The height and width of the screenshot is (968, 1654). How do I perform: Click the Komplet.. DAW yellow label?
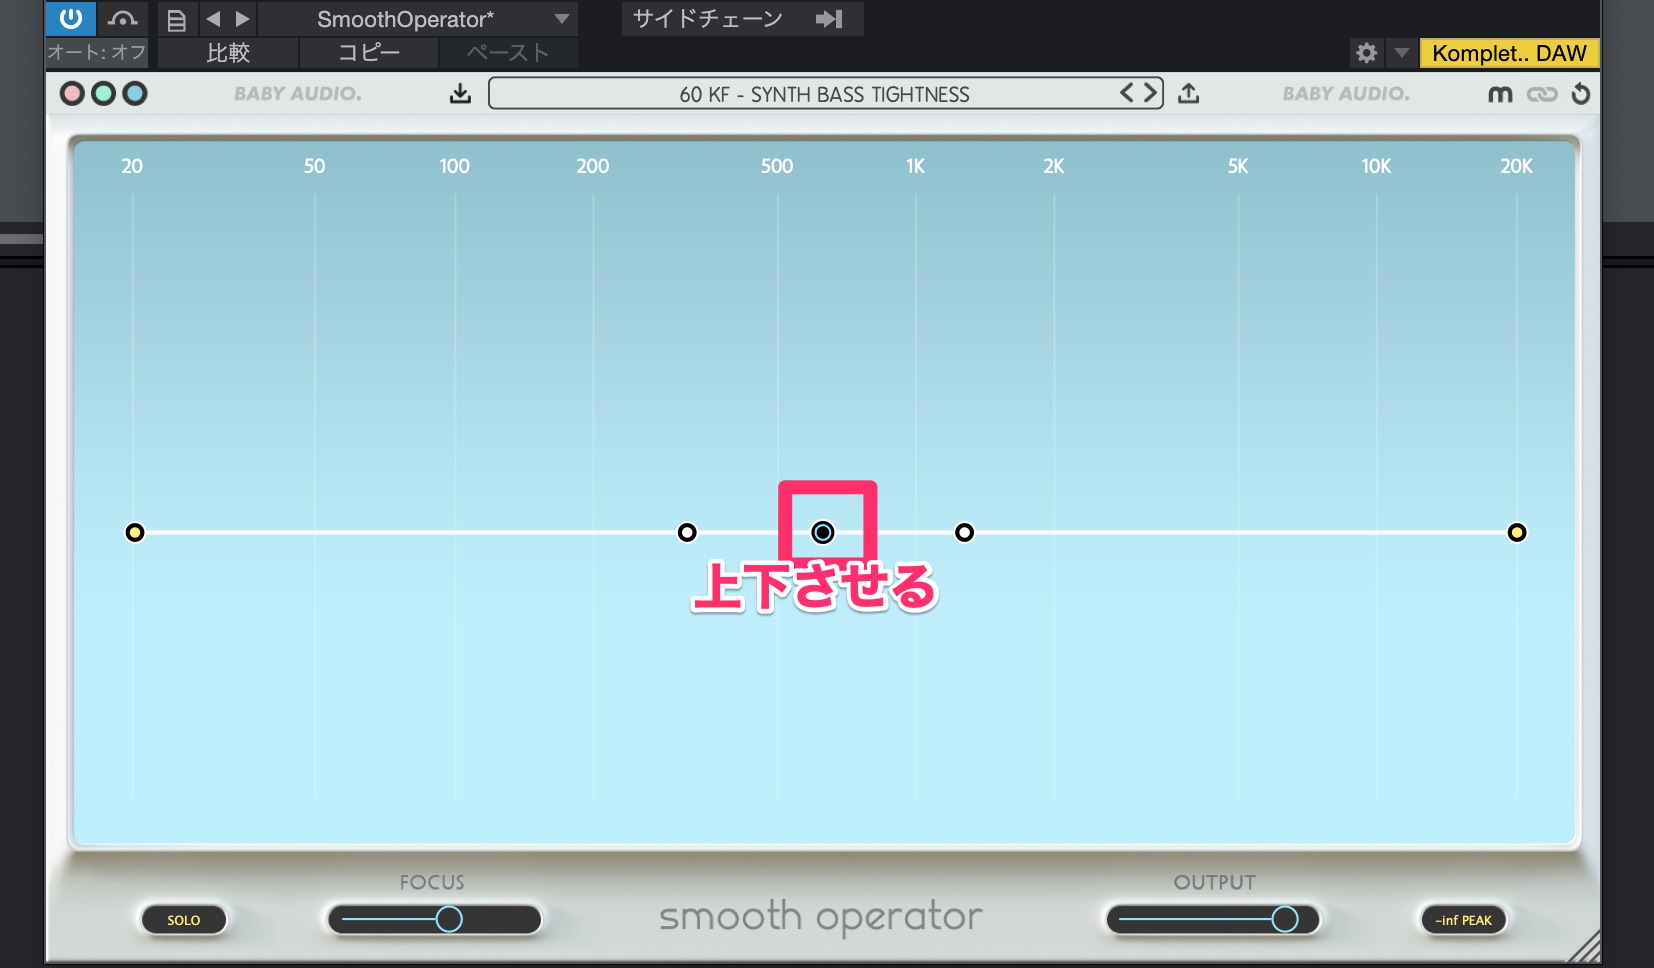(1508, 53)
